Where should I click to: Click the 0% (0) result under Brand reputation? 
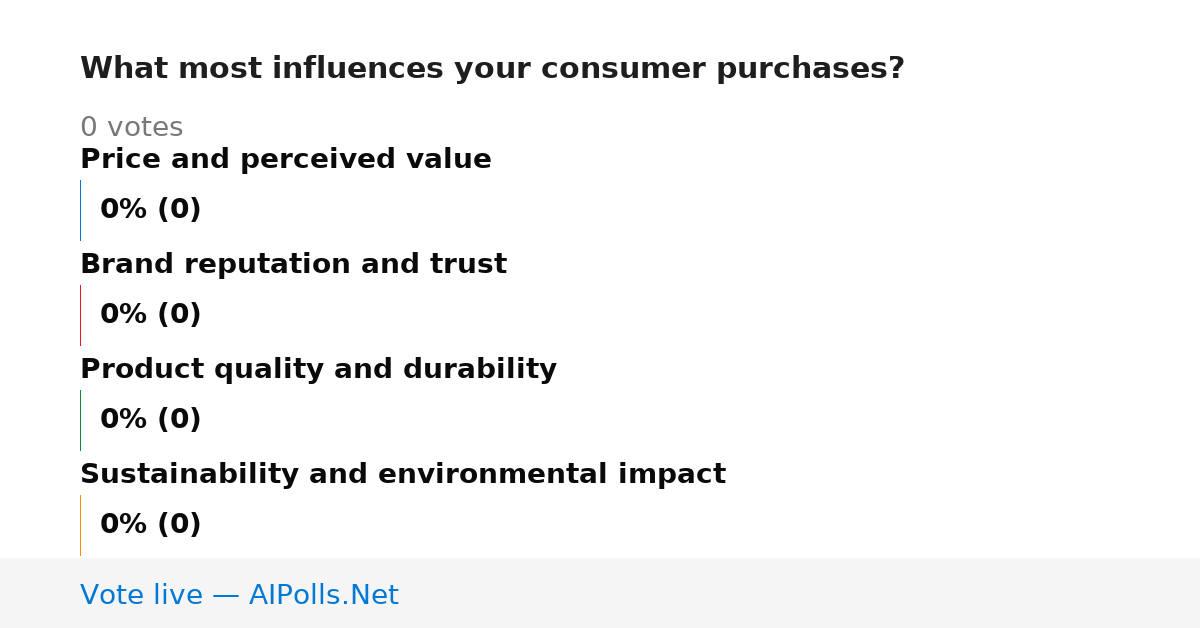tap(150, 315)
